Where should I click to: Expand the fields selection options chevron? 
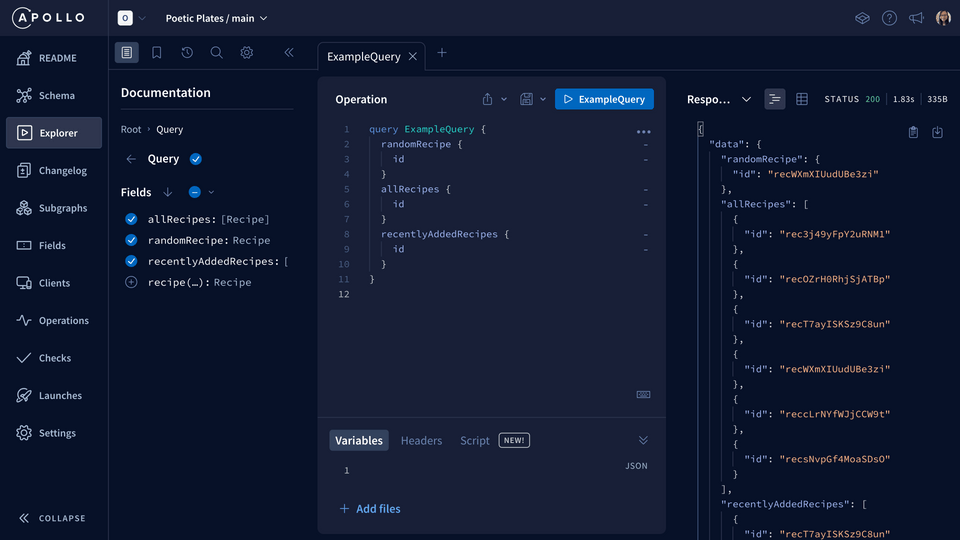point(211,192)
